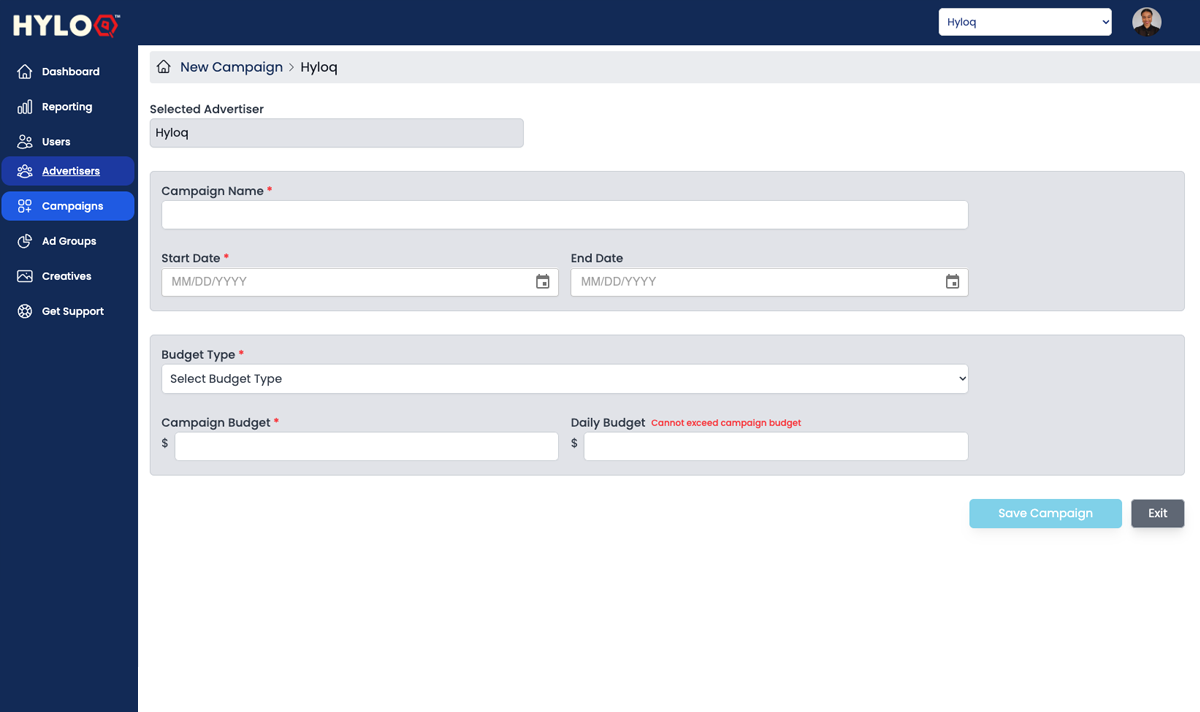Expand the Select Budget Type dropdown
The width and height of the screenshot is (1200, 712).
pos(564,379)
